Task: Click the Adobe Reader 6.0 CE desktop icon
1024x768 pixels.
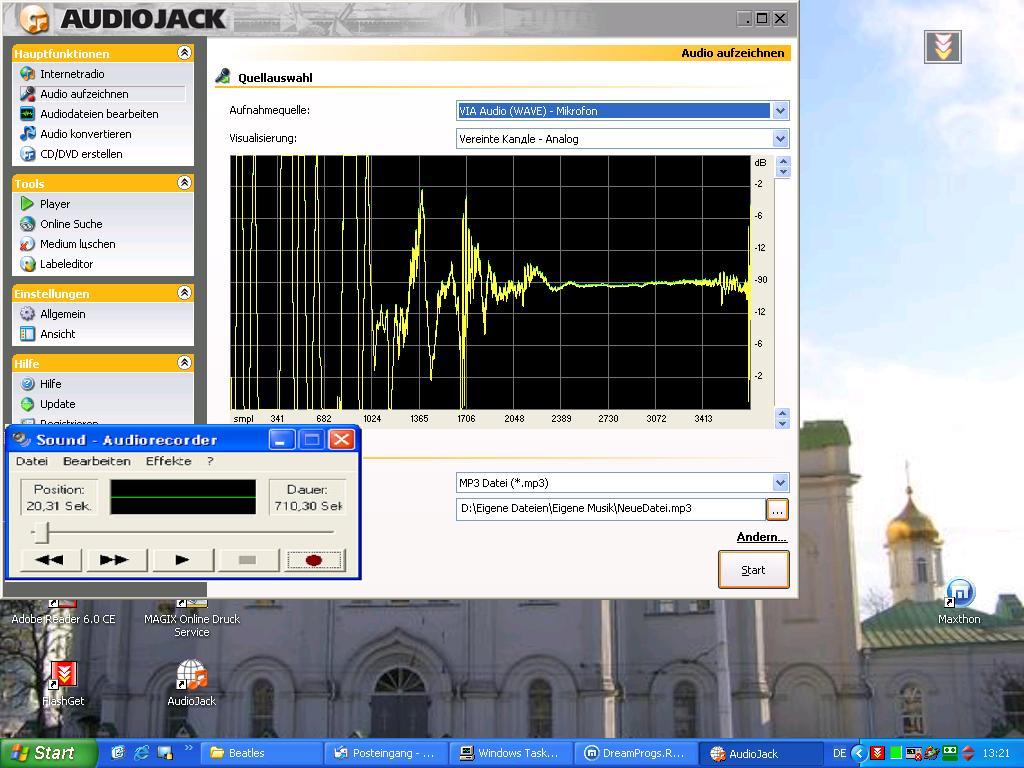Action: pyautogui.click(x=63, y=612)
